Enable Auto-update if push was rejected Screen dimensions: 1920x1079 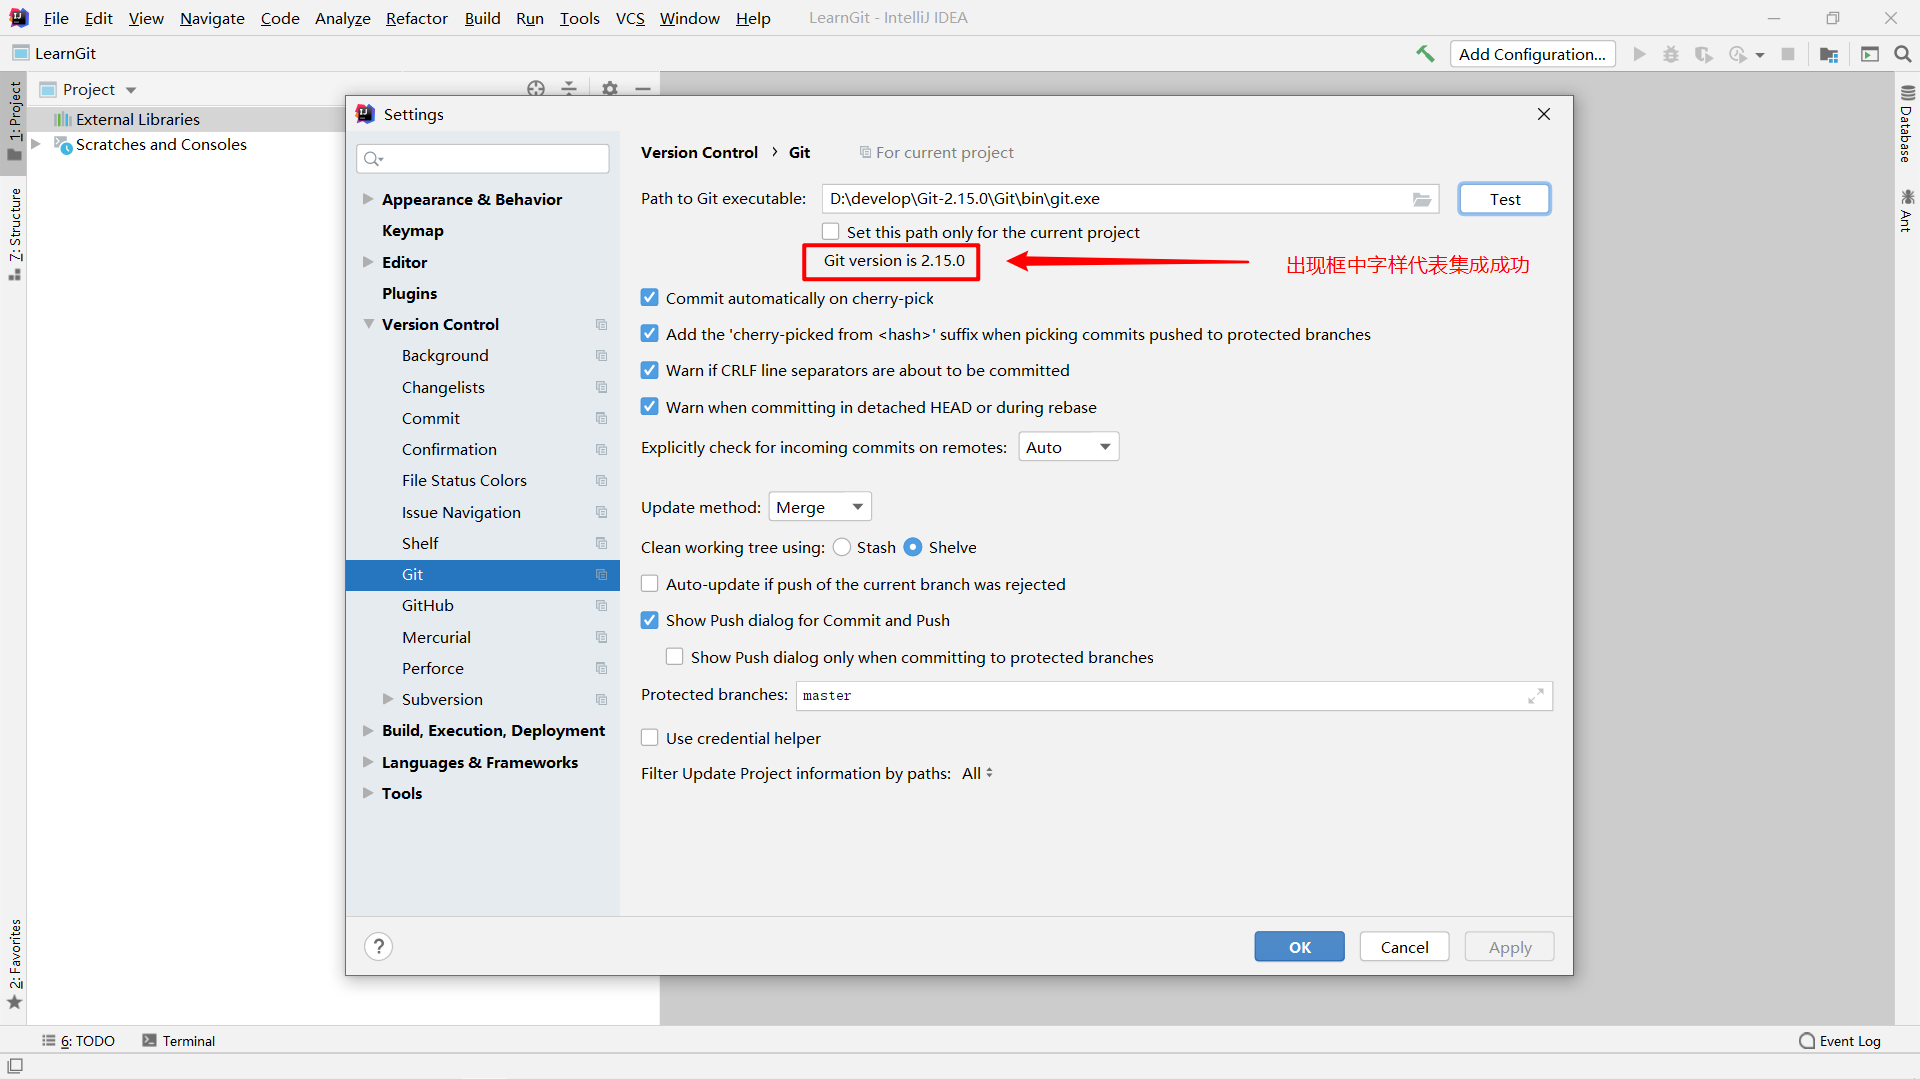coord(650,584)
